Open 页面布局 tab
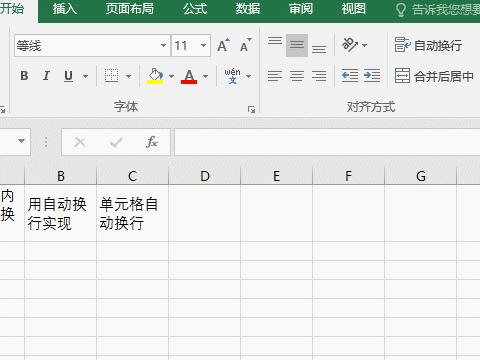Screen dimensions: 480x360 (x=130, y=9)
